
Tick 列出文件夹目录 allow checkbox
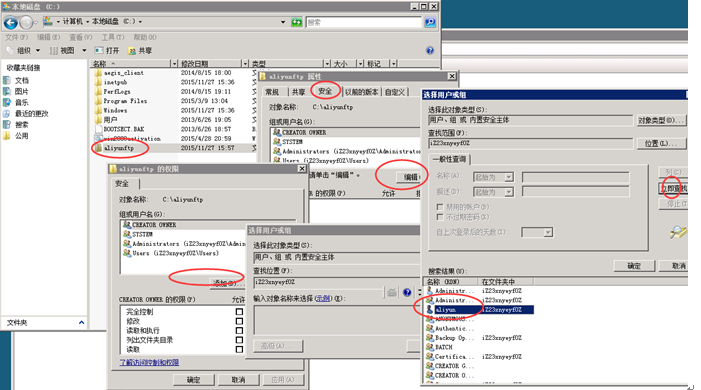(x=239, y=339)
